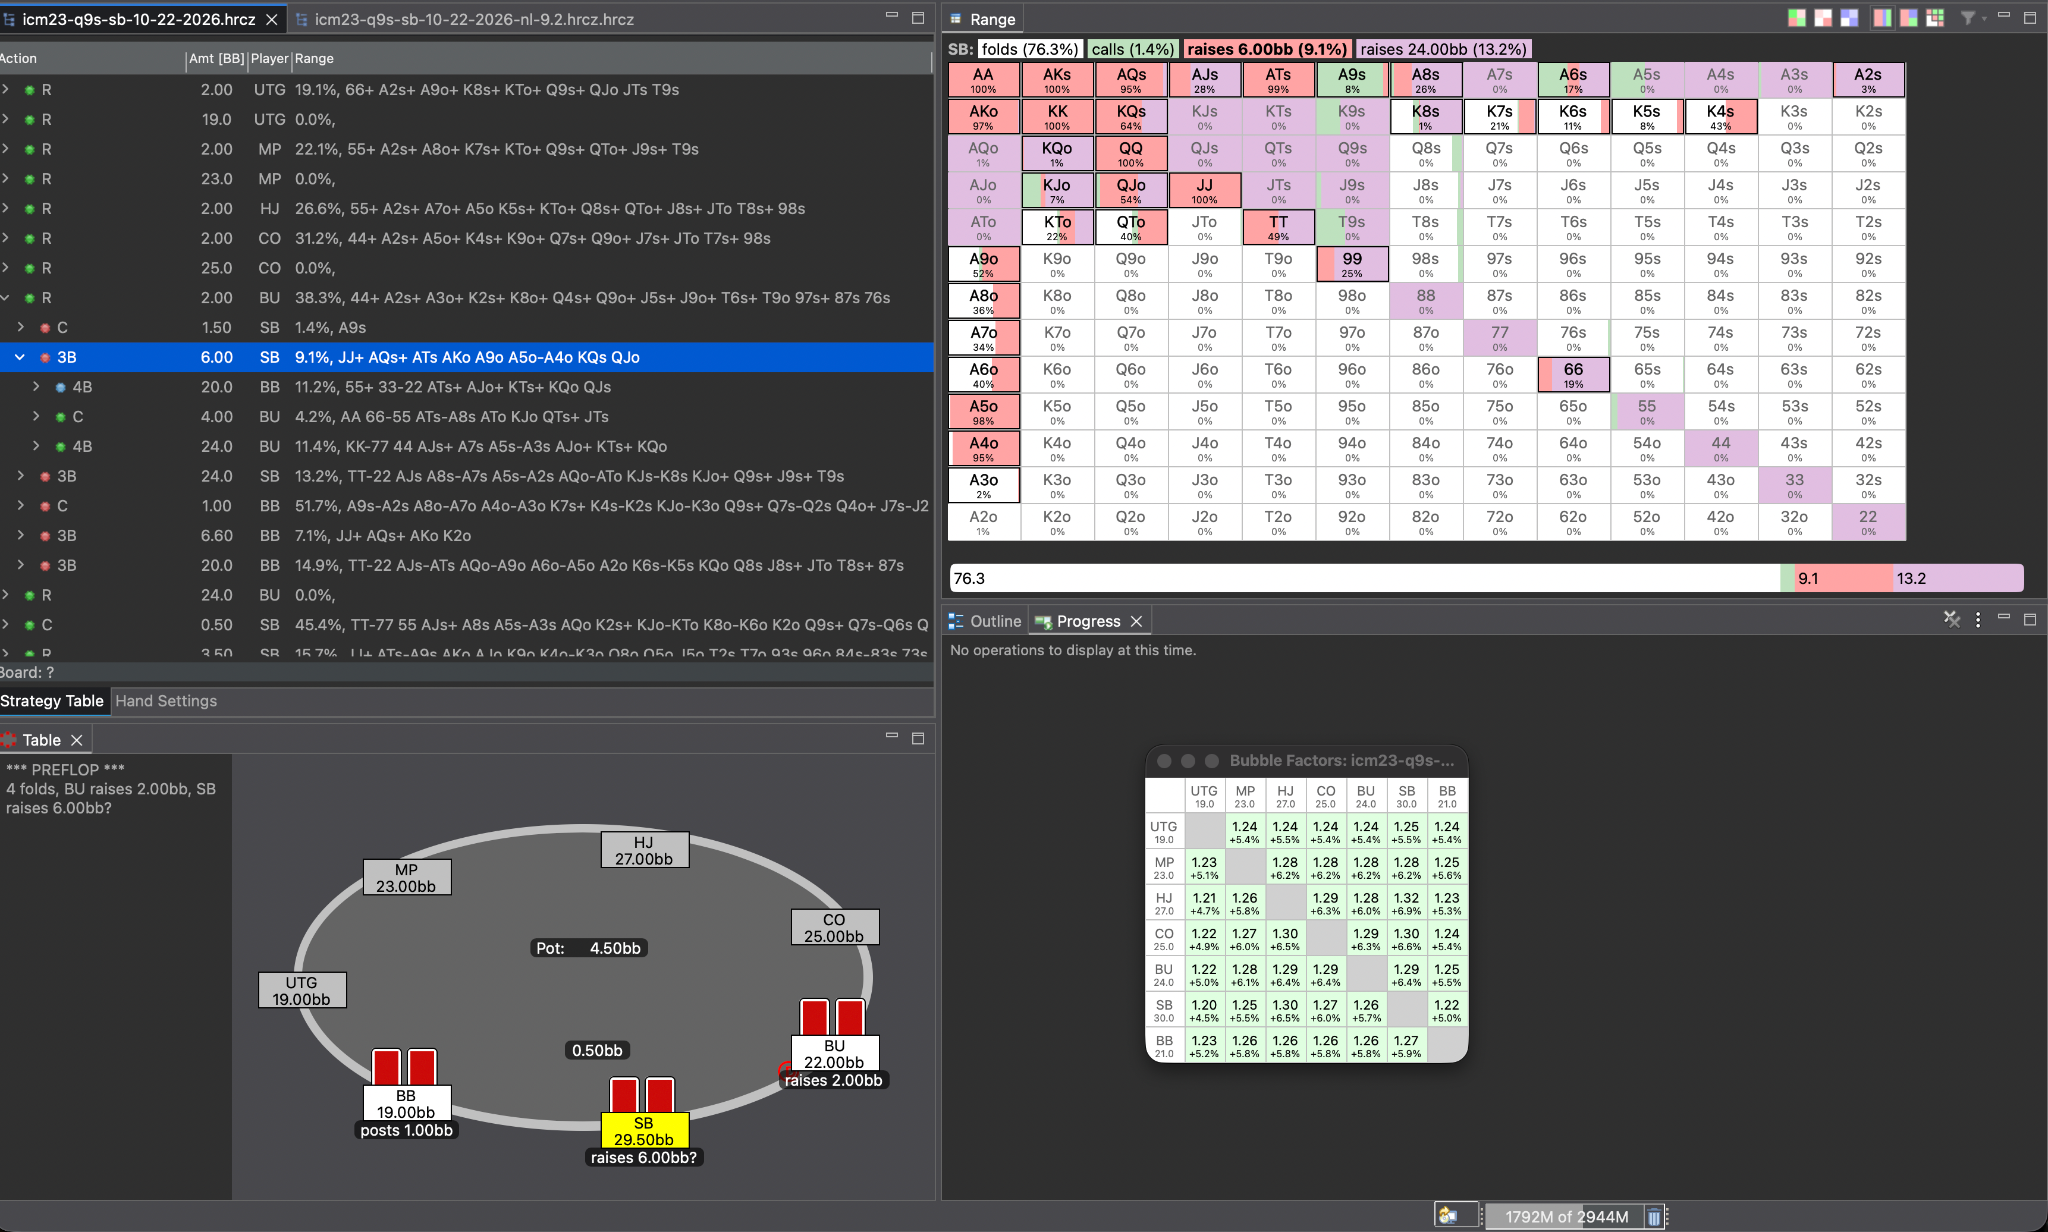Select the green-red strategy color view icon
This screenshot has height=1232, width=2048.
(x=1796, y=18)
